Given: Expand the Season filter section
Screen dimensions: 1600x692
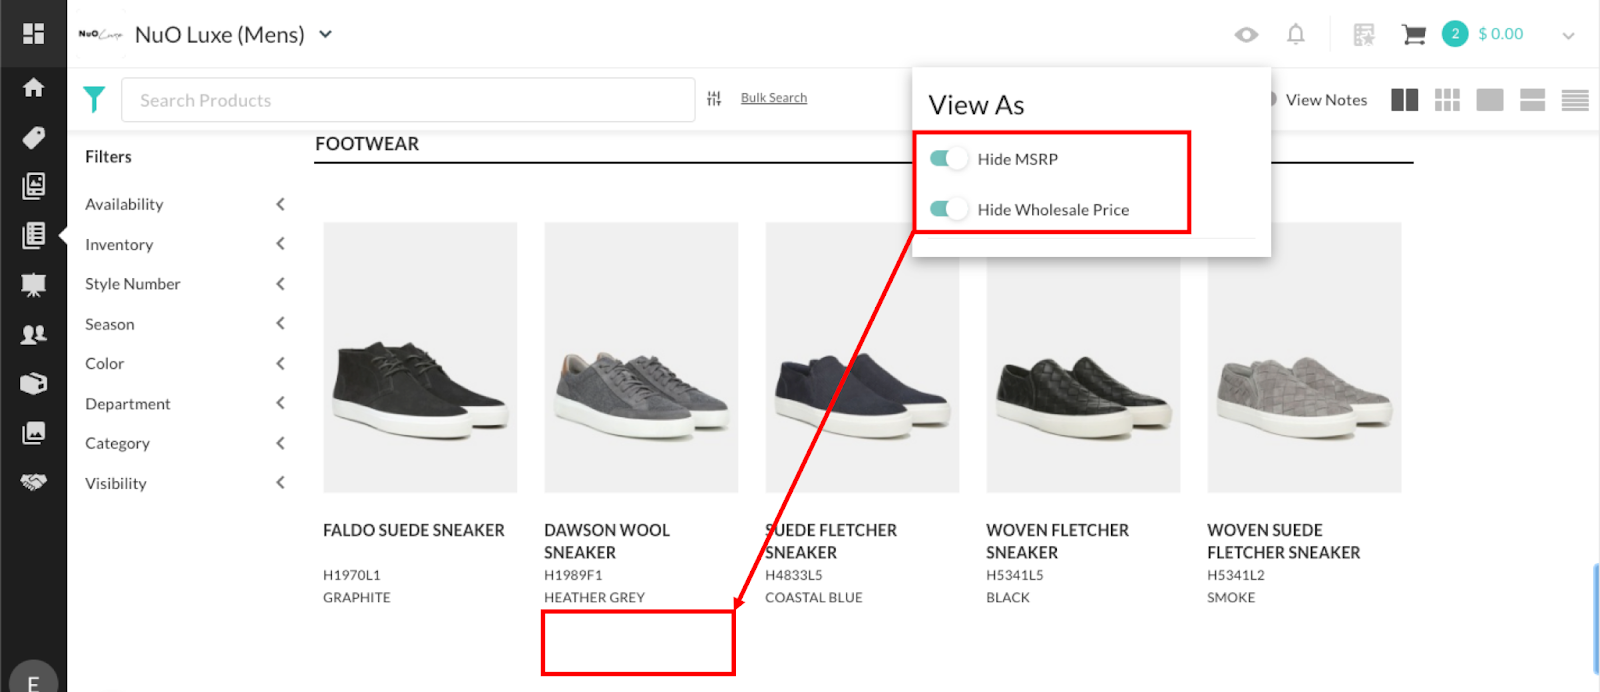Looking at the screenshot, I should 280,324.
